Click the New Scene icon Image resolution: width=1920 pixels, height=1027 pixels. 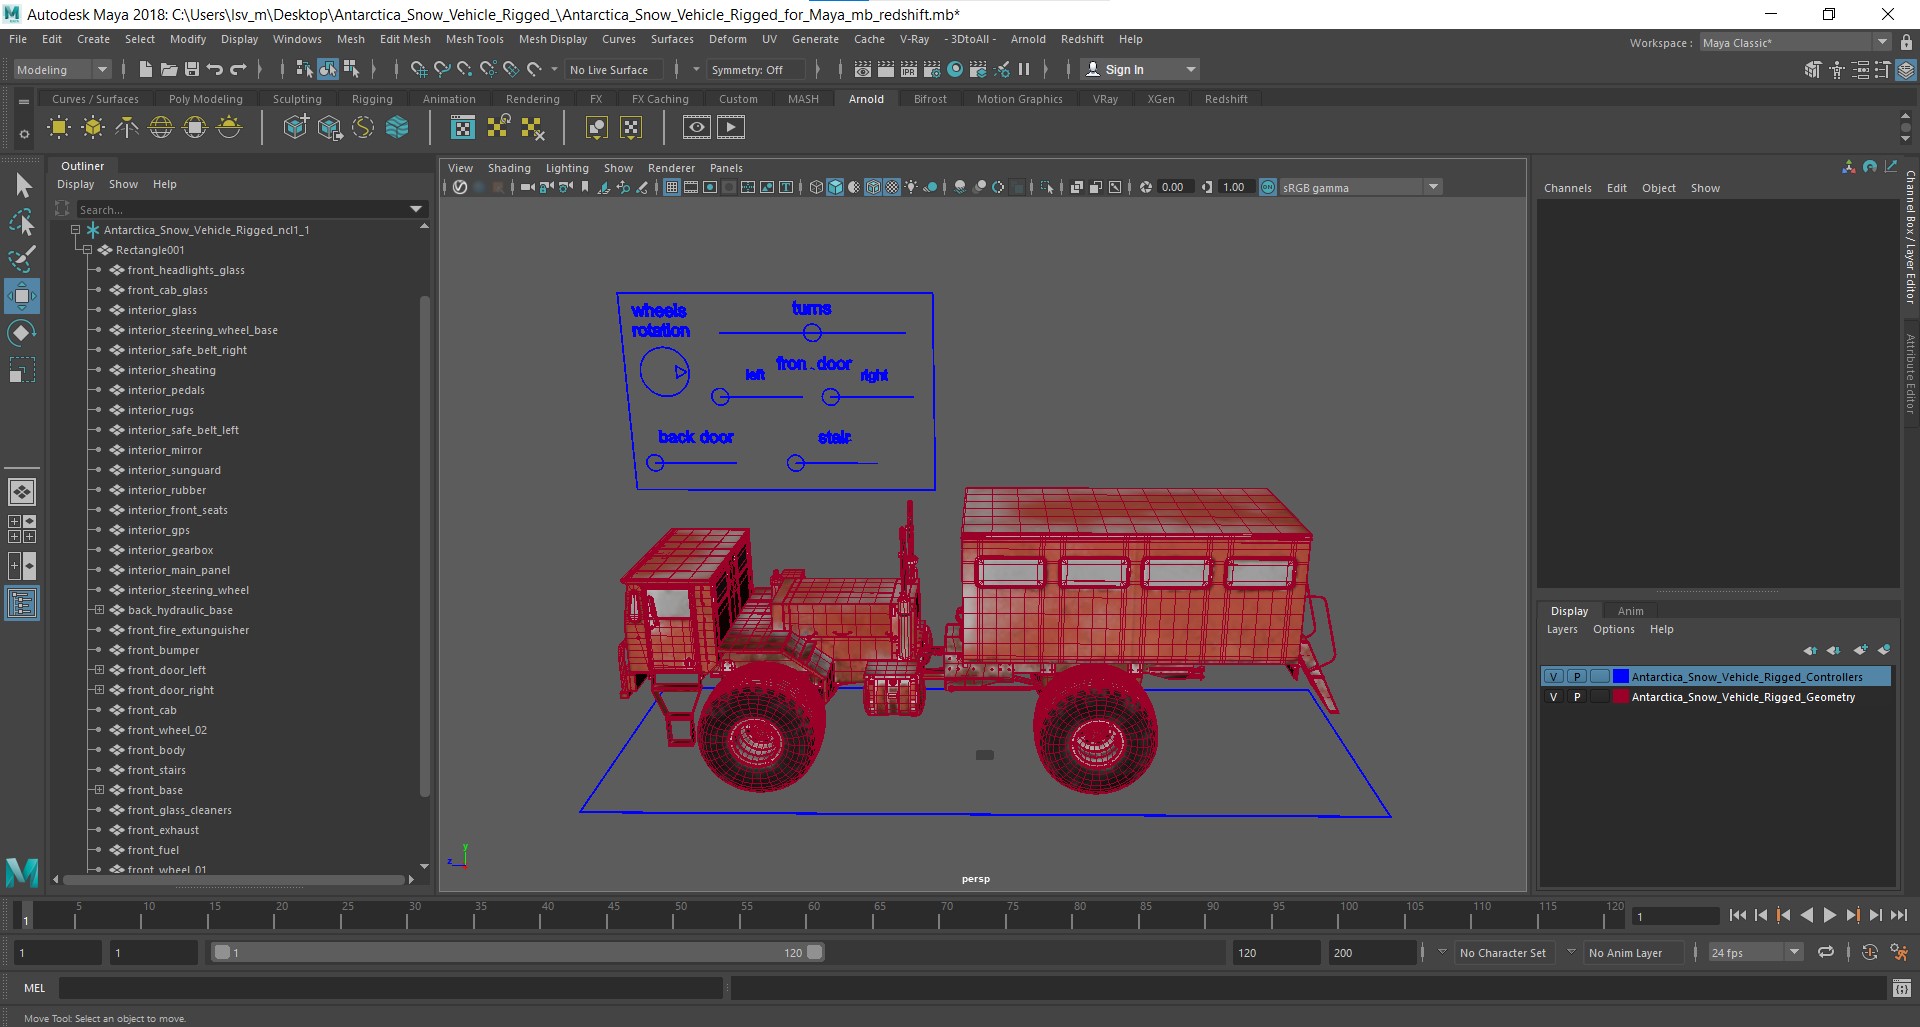click(146, 69)
